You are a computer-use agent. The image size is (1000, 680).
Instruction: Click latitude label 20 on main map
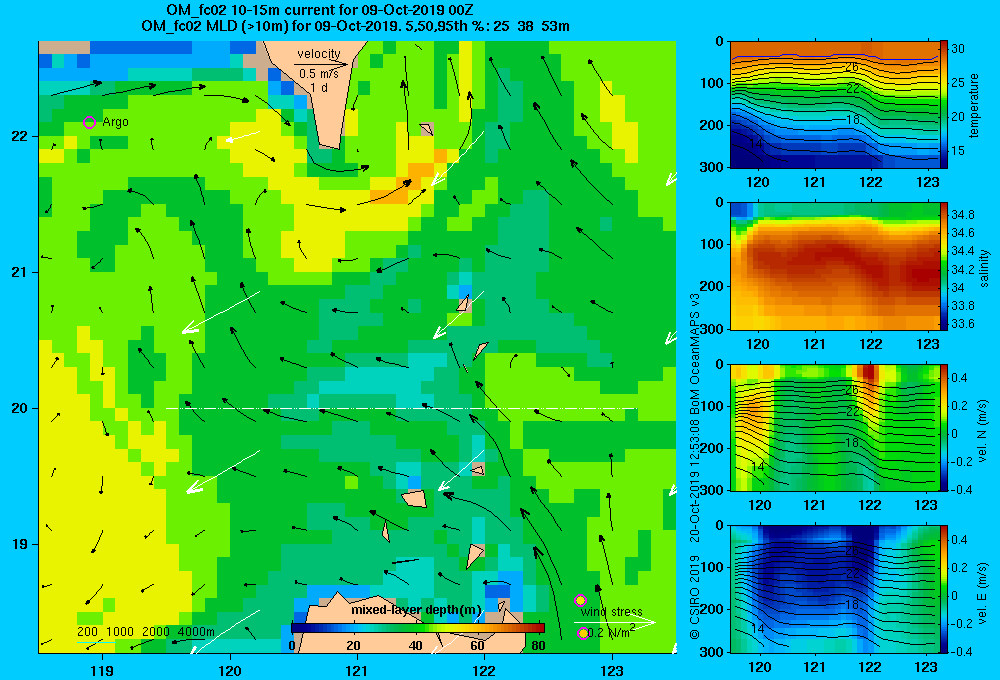point(19,408)
